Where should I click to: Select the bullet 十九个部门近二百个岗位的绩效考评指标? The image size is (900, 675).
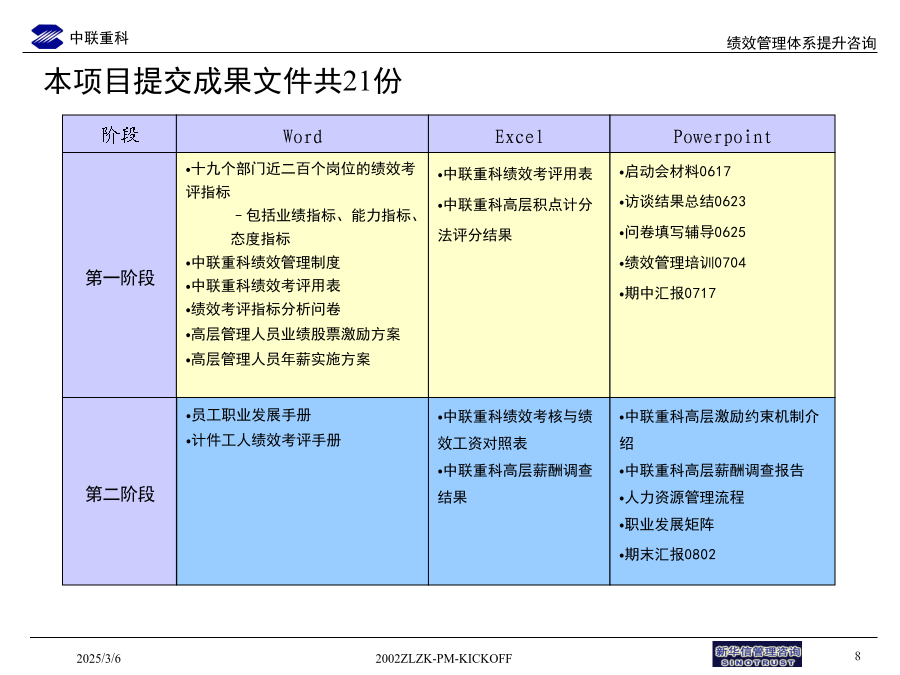click(x=300, y=180)
